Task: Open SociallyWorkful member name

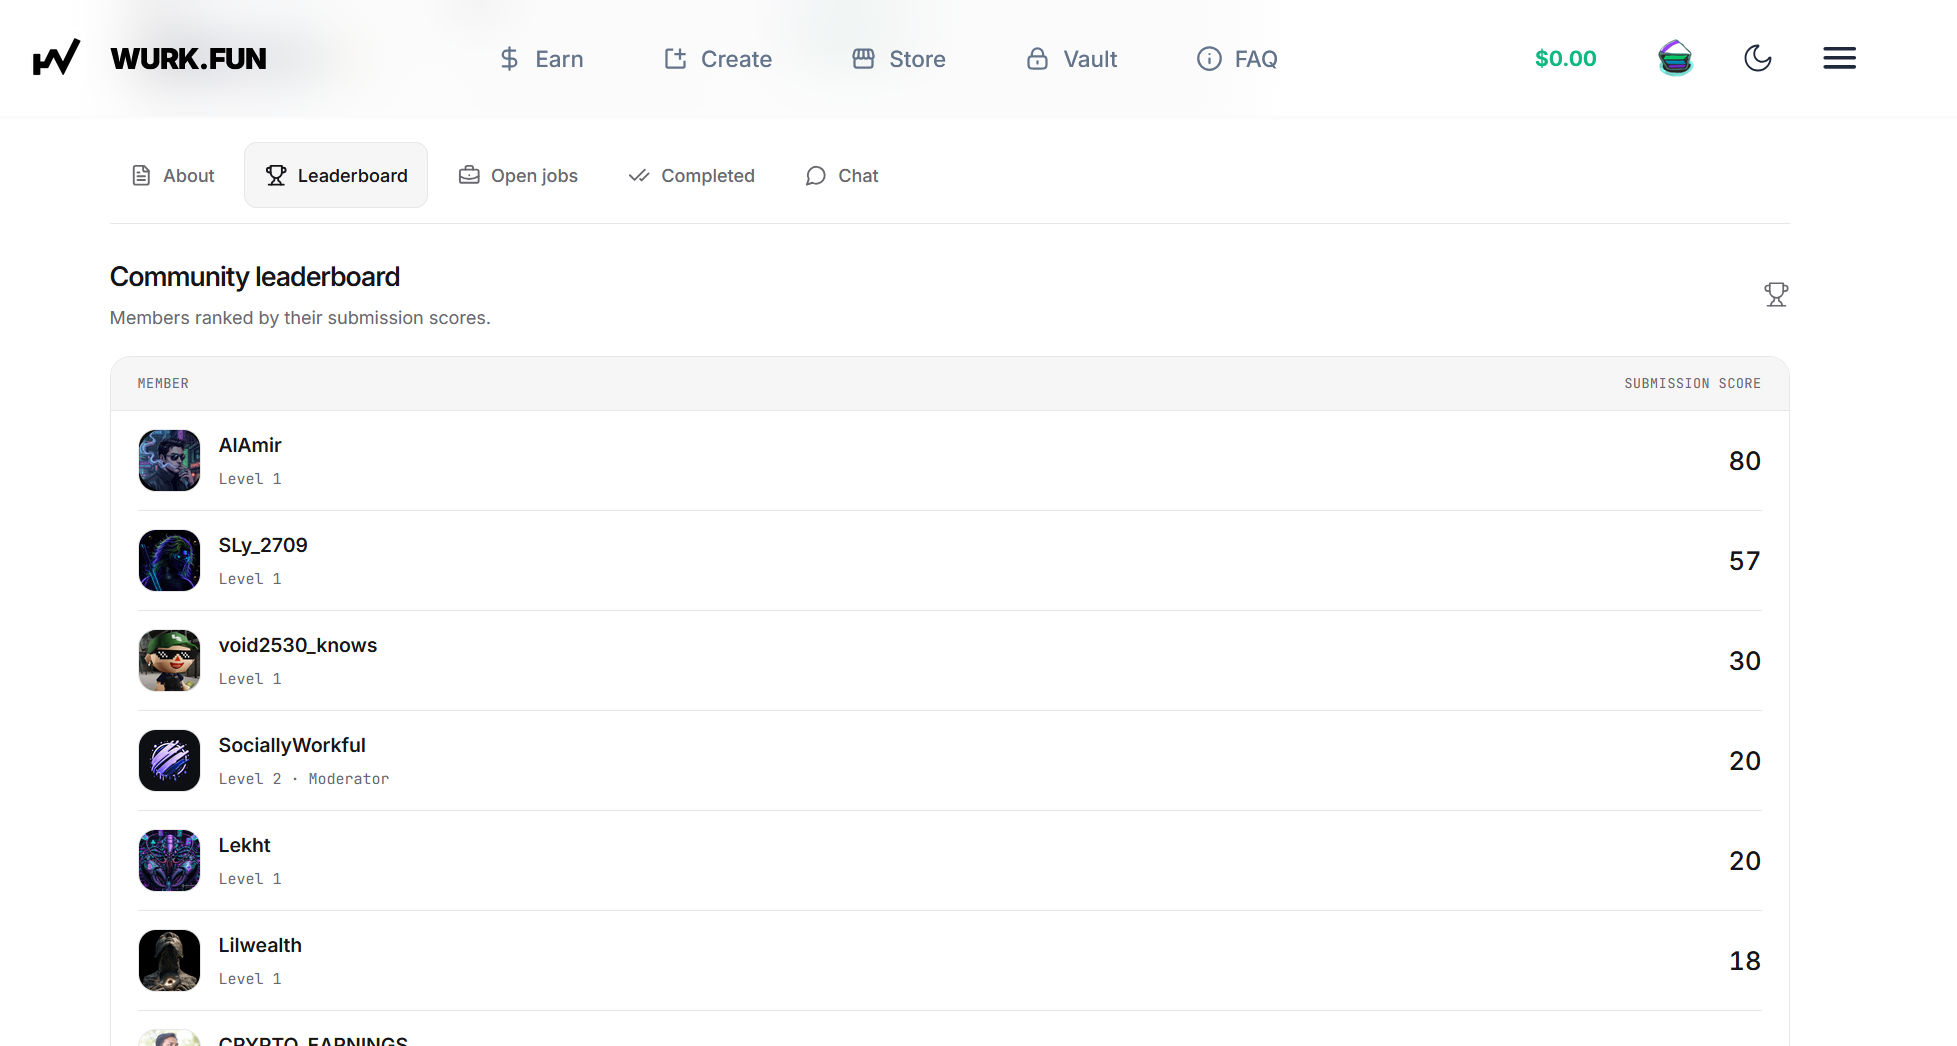Action: click(292, 745)
